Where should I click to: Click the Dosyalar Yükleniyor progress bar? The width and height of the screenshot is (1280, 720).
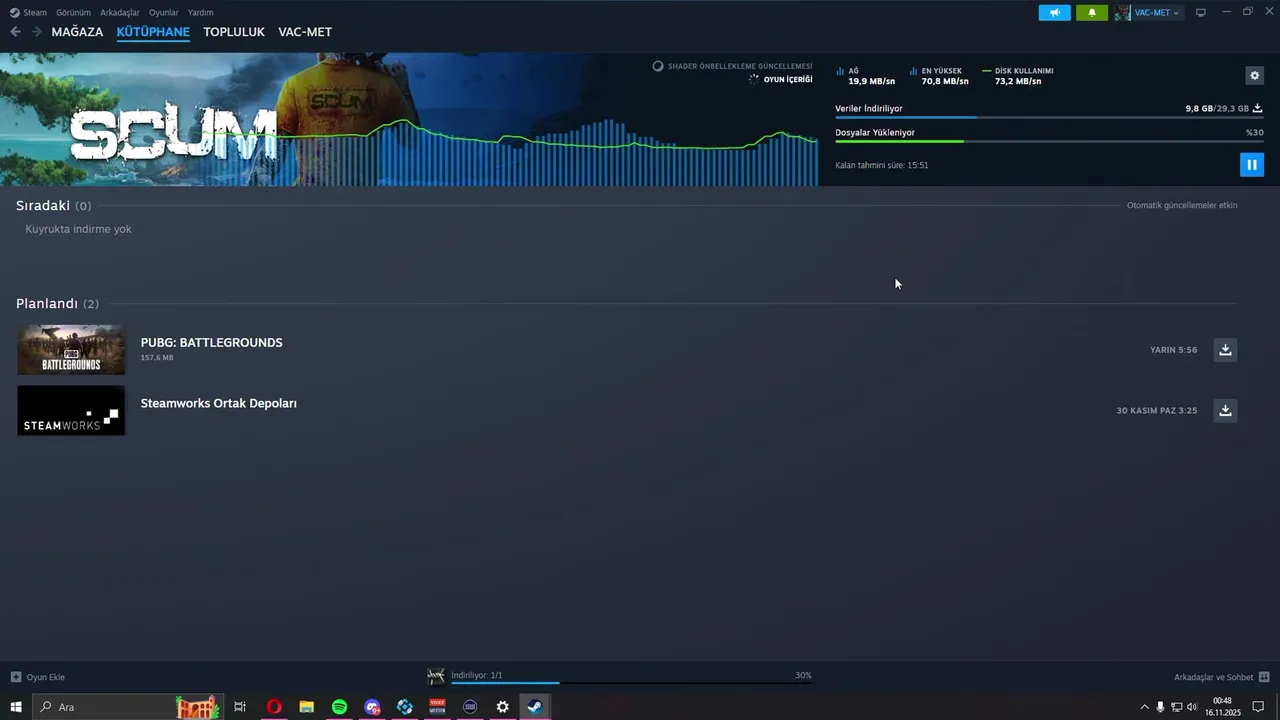[x=1049, y=141]
